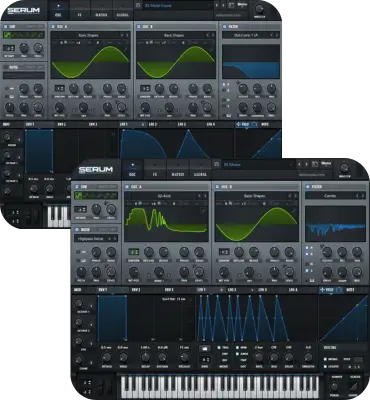
Task: Click next wavetable arrow beside SD Acid
Action: point(205,196)
